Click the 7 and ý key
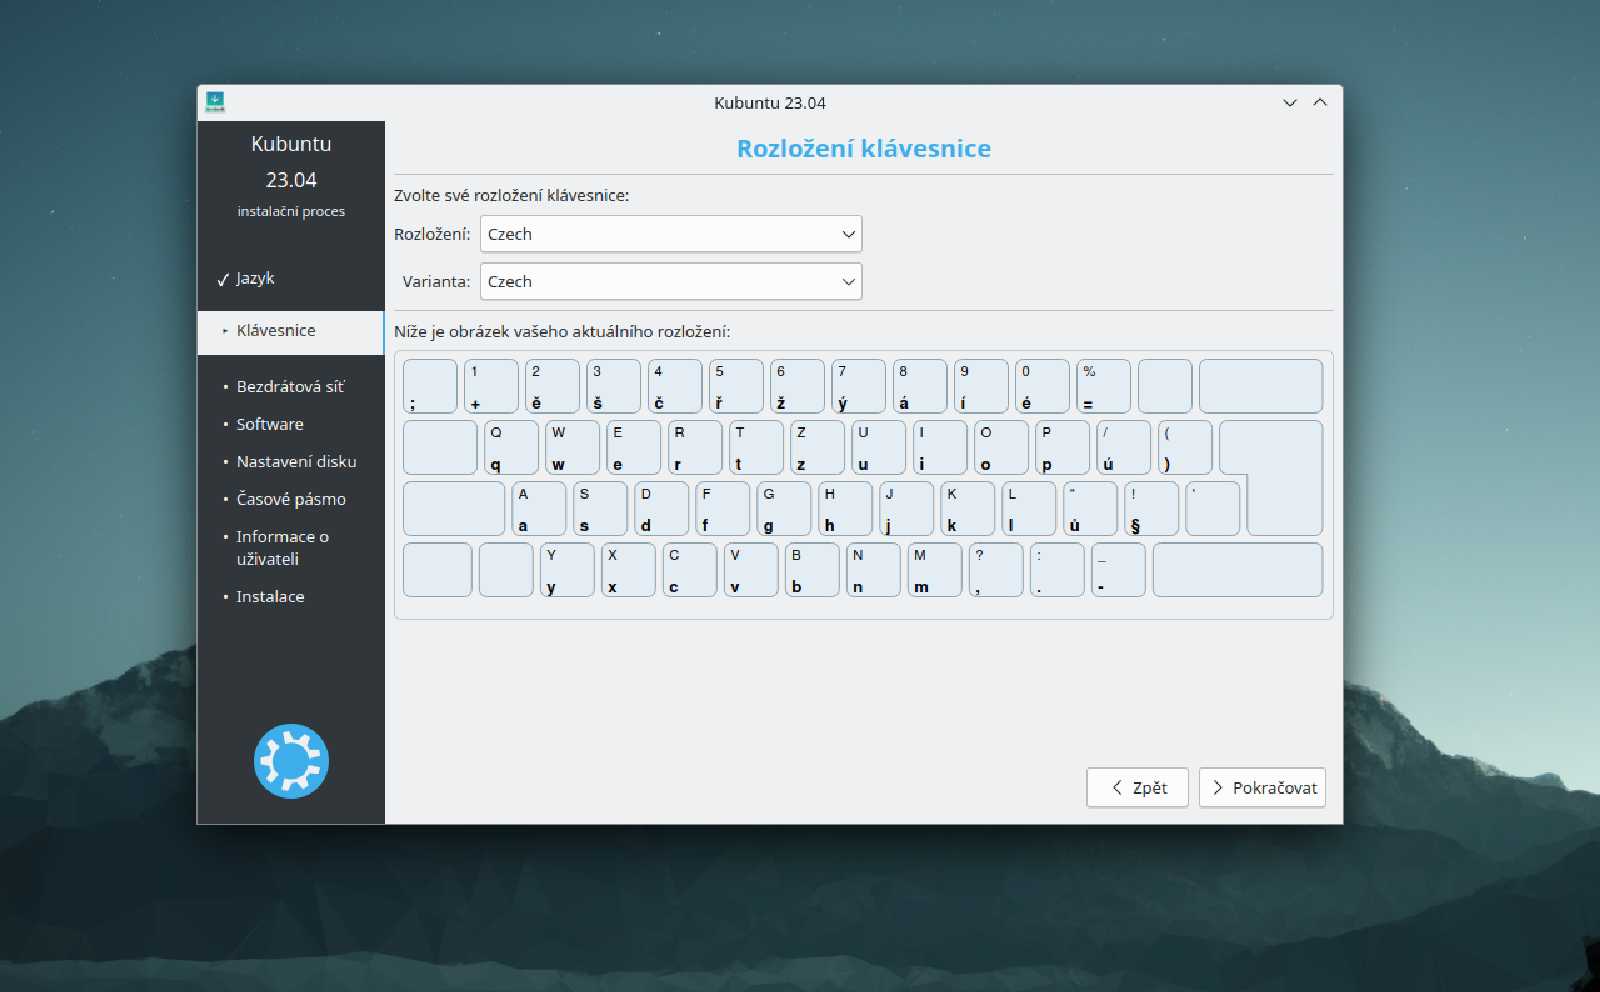The image size is (1600, 992). coord(858,386)
